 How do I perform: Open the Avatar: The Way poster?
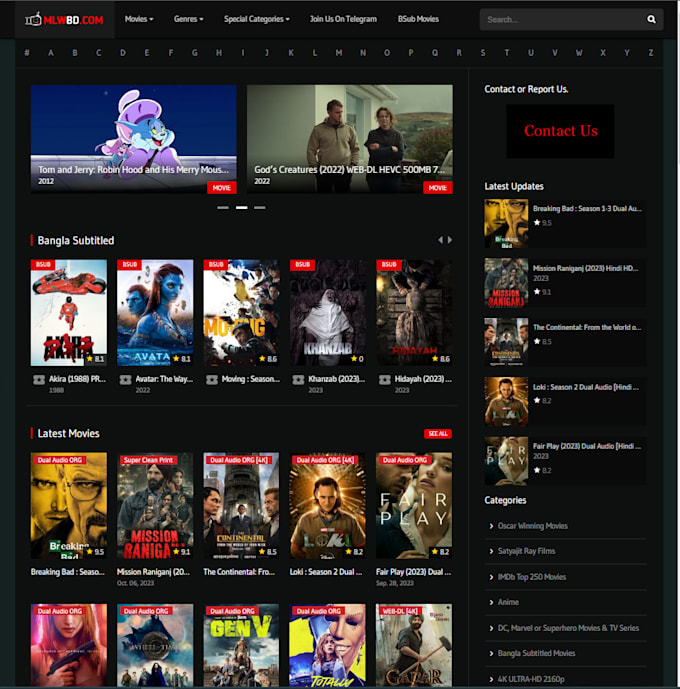point(155,312)
